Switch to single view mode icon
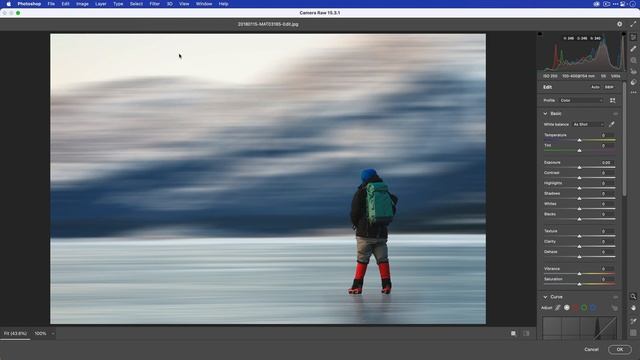Image resolution: width=640 pixels, height=360 pixels. pyautogui.click(x=513, y=333)
